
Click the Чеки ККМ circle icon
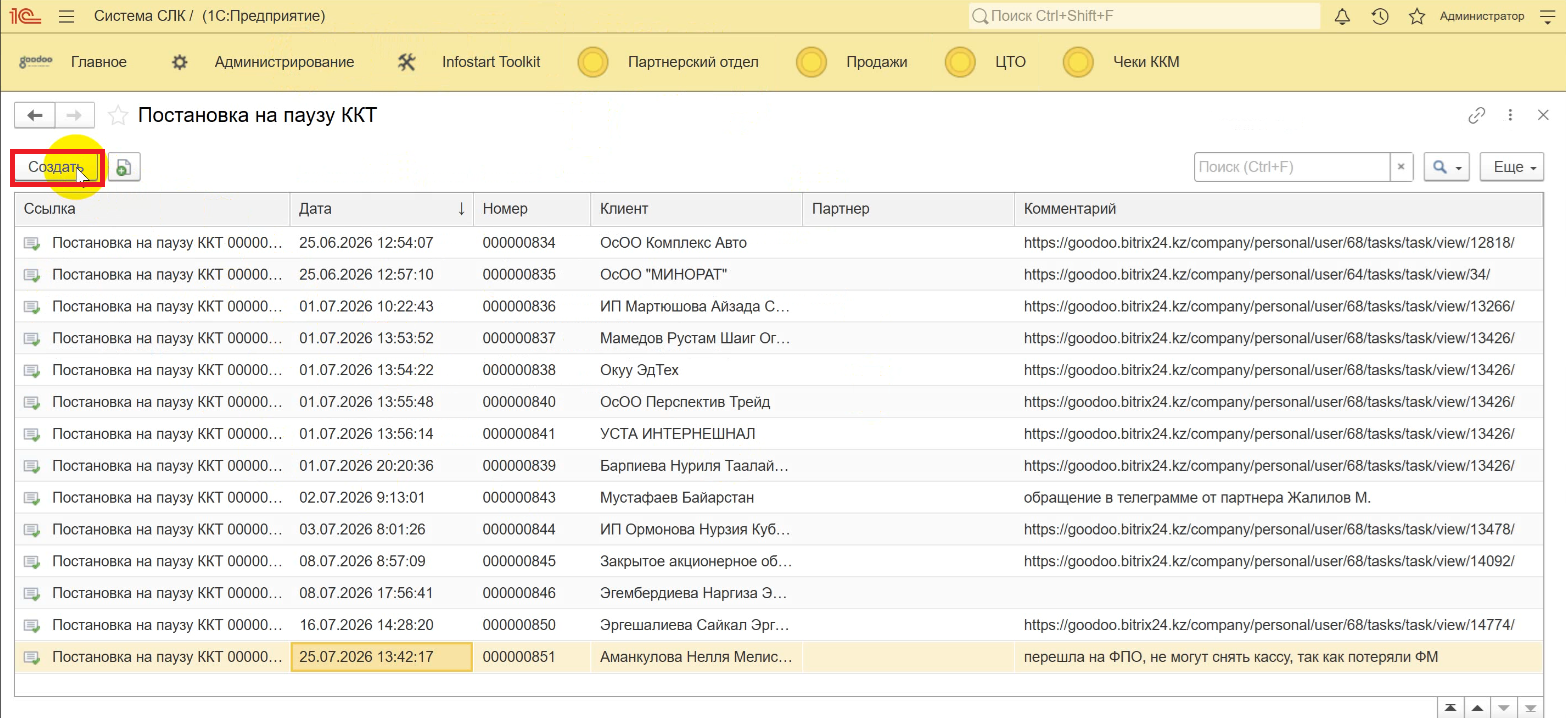(x=1078, y=62)
